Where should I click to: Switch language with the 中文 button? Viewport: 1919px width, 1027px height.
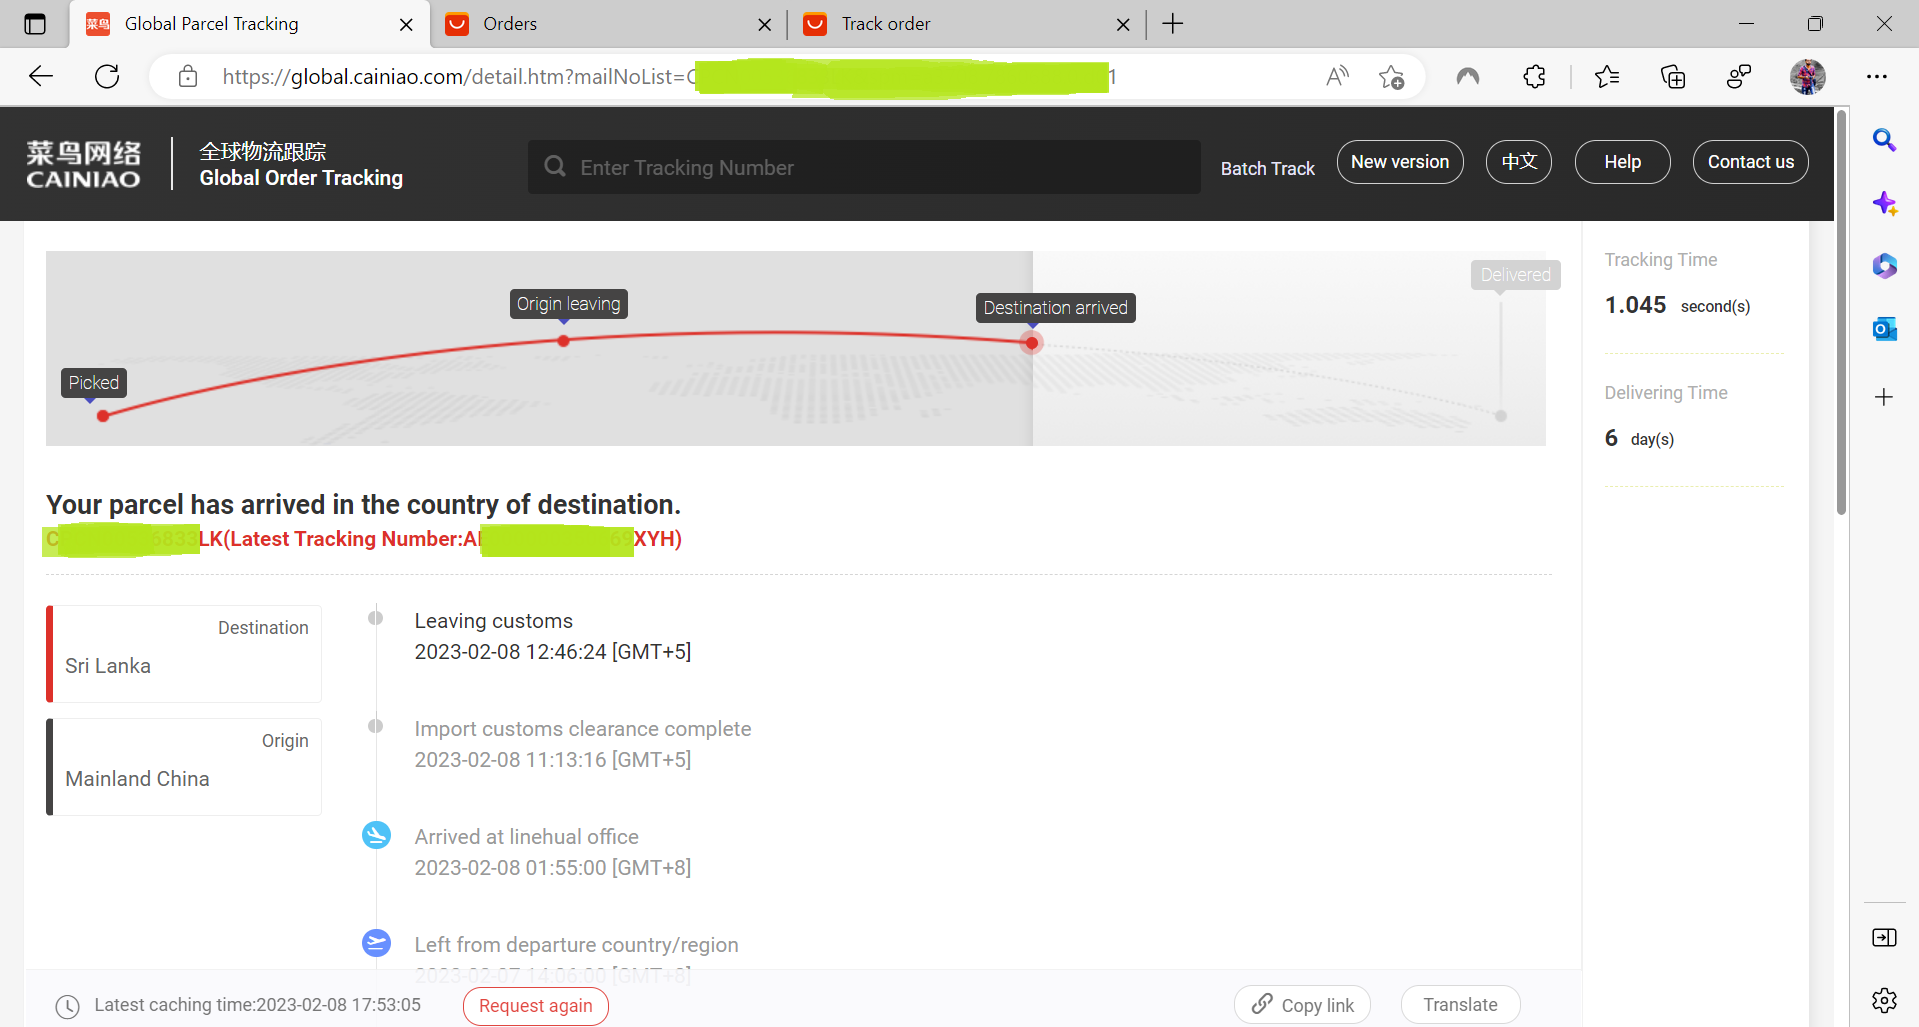click(1518, 162)
